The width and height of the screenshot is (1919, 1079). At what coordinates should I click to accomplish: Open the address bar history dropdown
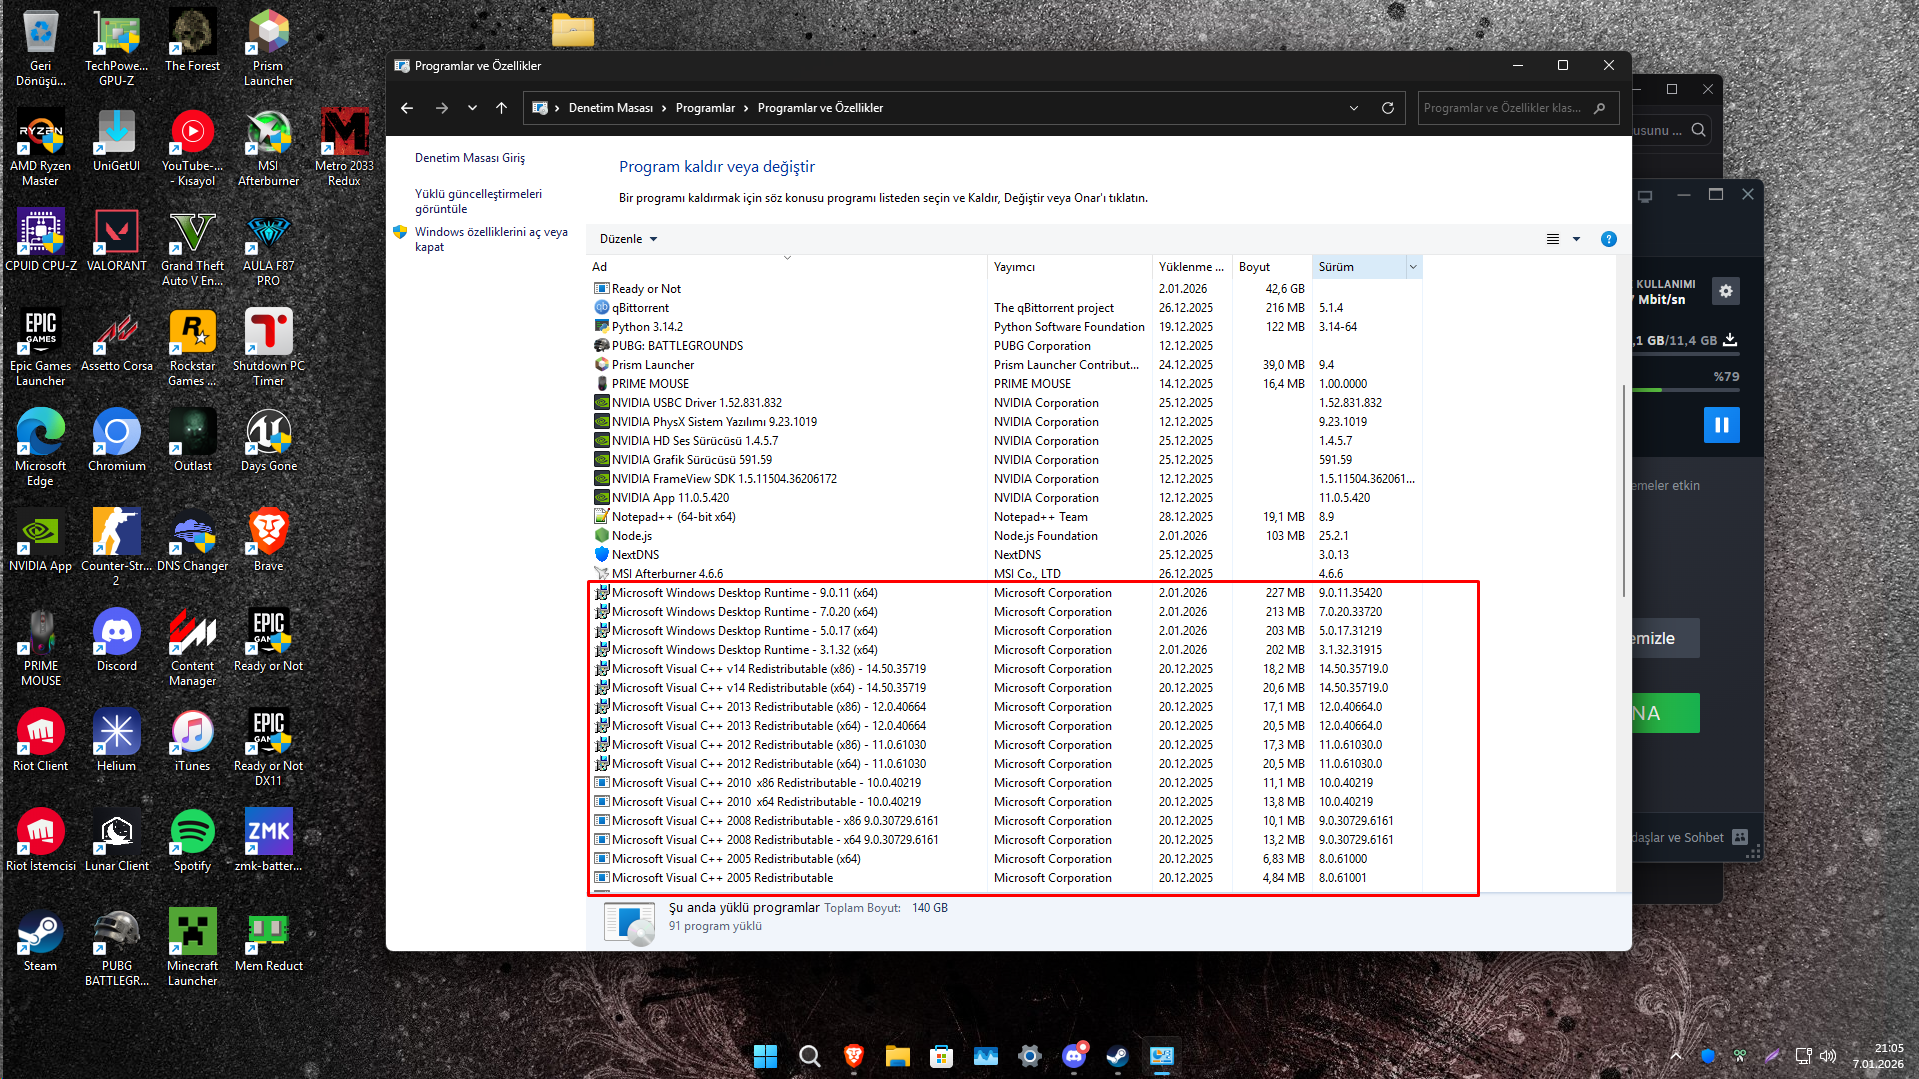(1353, 108)
